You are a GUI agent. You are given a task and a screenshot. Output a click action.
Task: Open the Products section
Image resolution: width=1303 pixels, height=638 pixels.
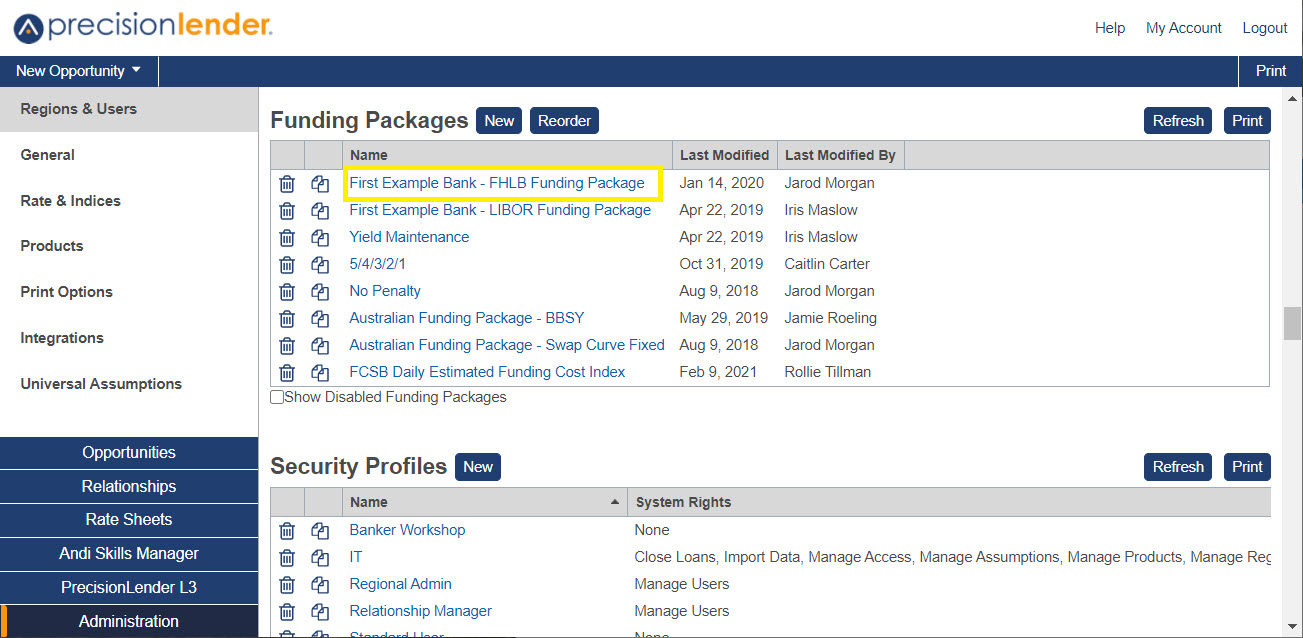pos(129,246)
